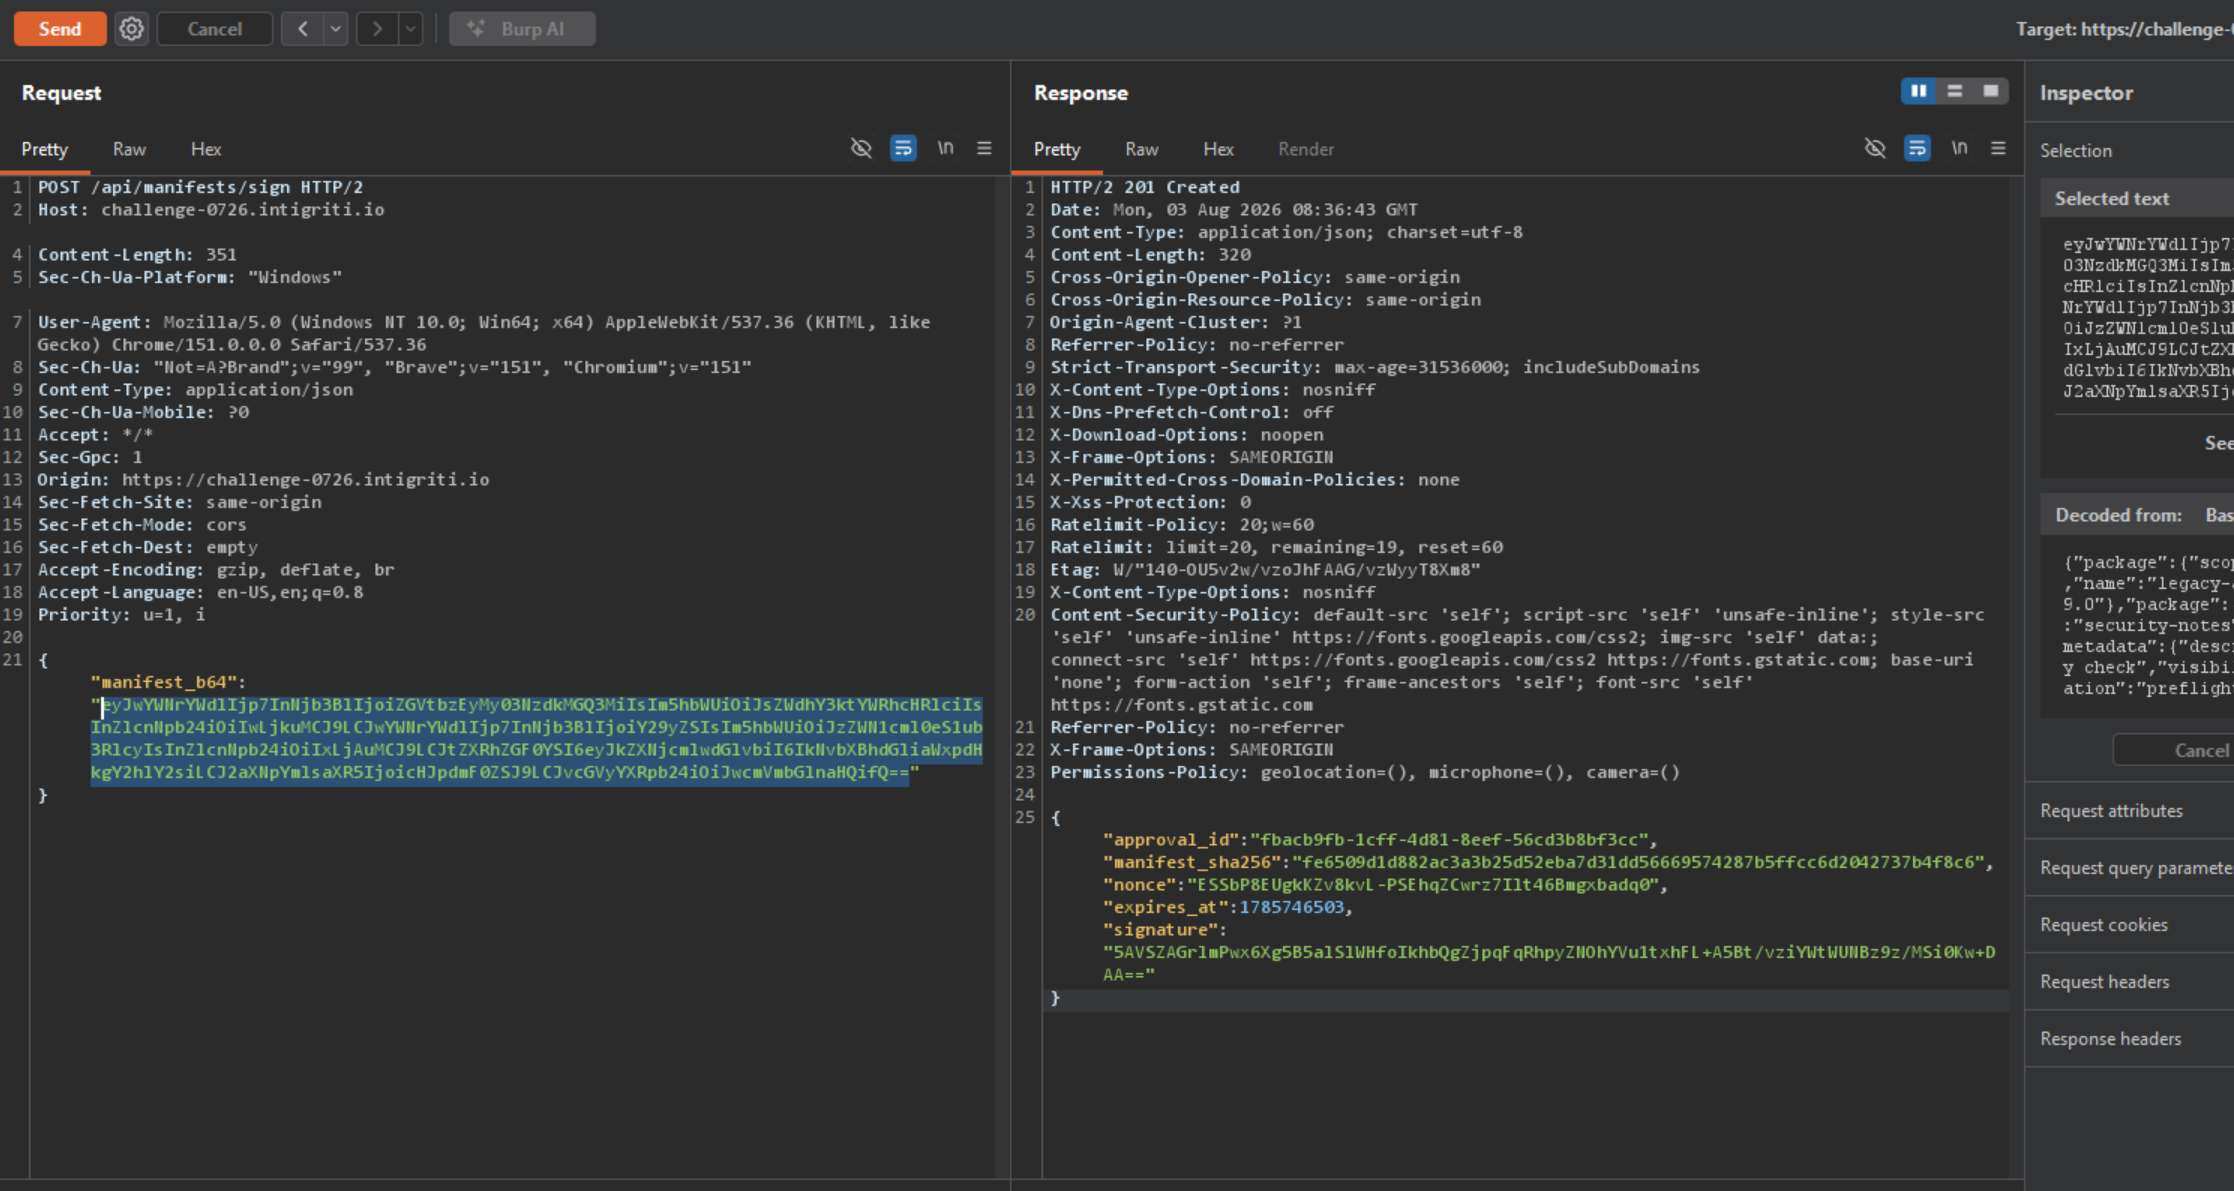Click the Selection heading in Inspector
The width and height of the screenshot is (2234, 1191).
[2076, 151]
